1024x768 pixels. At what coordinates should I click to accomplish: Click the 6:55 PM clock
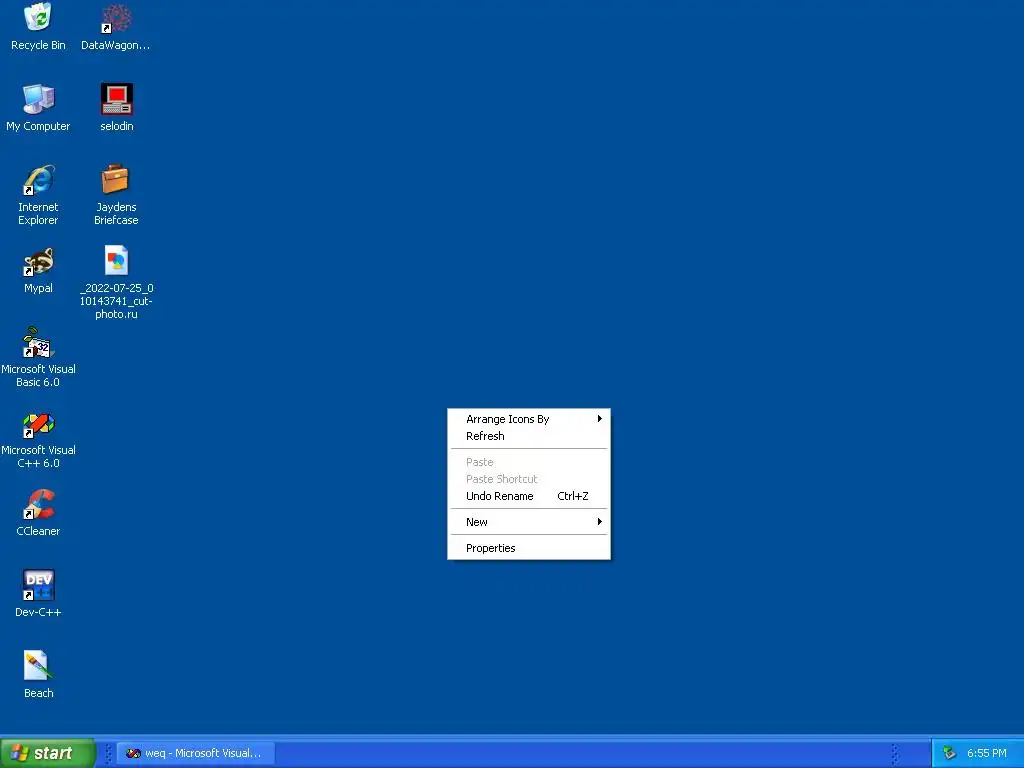(987, 754)
